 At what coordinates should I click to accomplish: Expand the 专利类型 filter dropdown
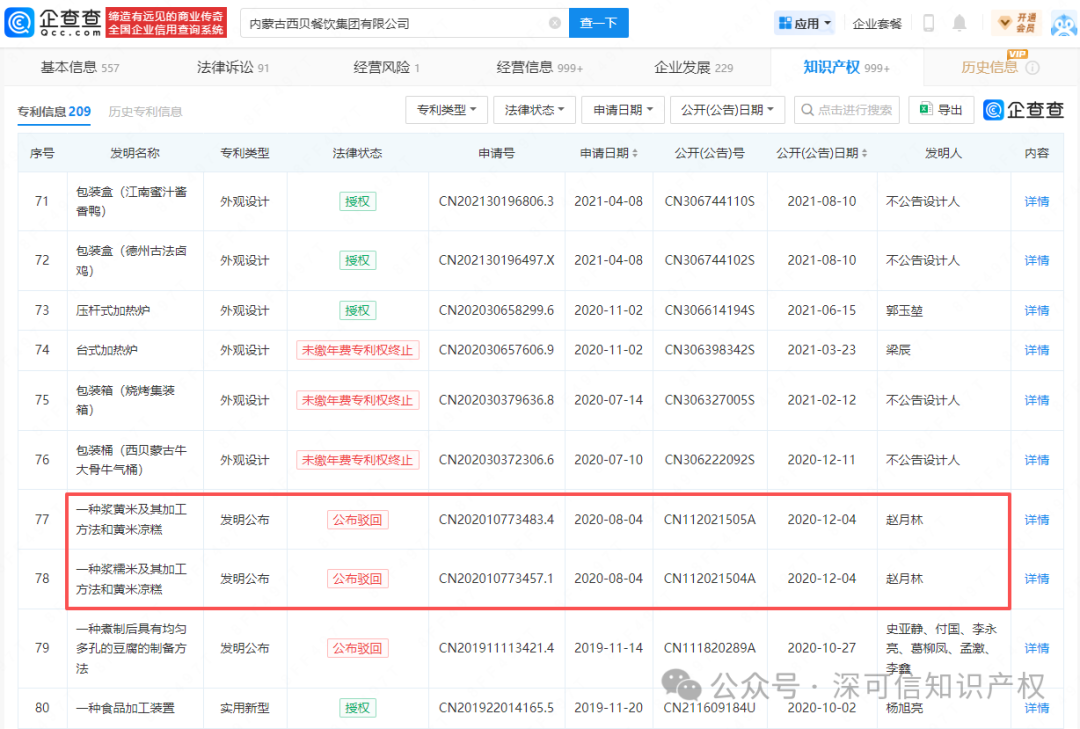tap(445, 110)
